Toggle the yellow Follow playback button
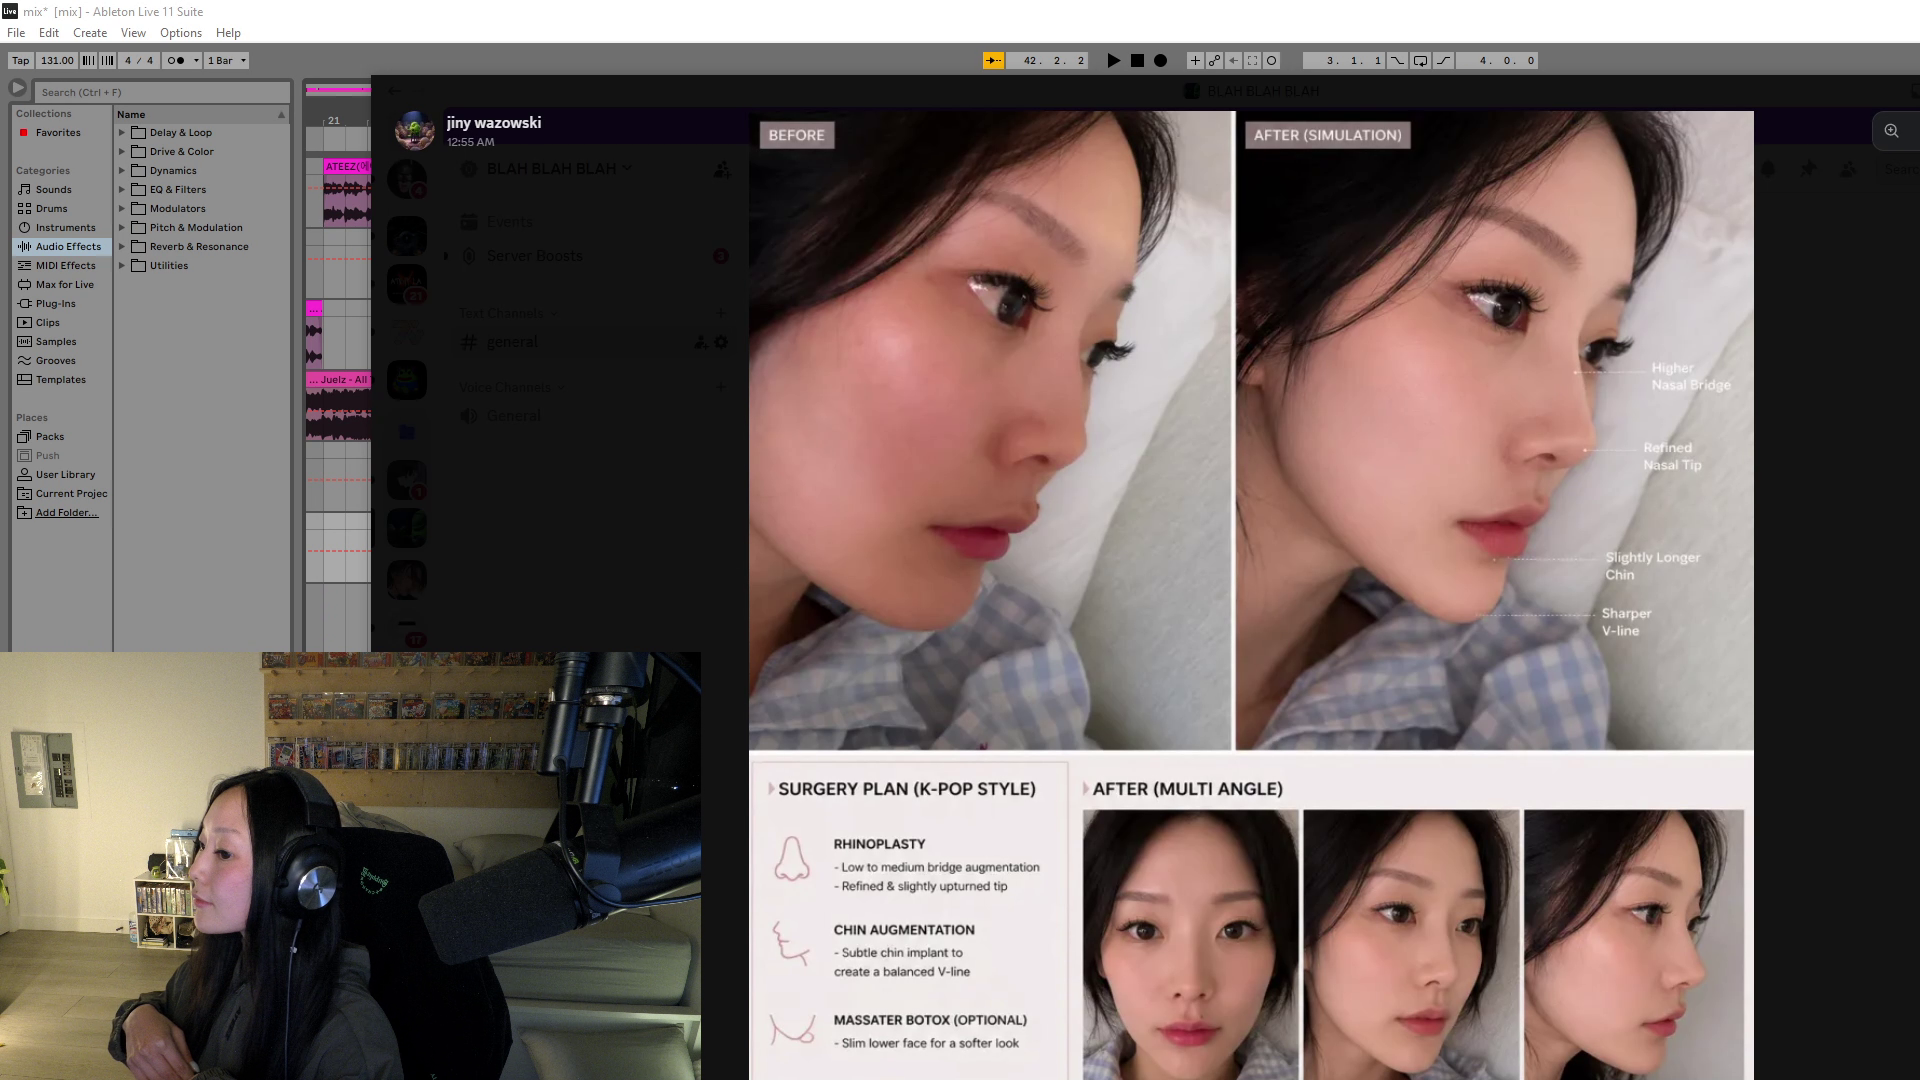This screenshot has width=1920, height=1080. coord(993,61)
